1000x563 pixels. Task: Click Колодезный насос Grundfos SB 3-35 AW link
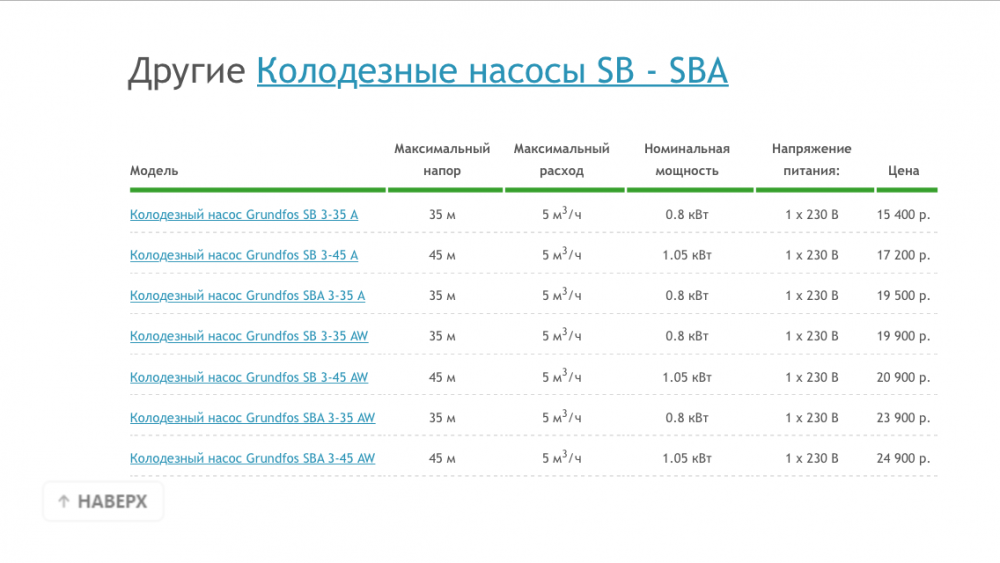click(249, 336)
